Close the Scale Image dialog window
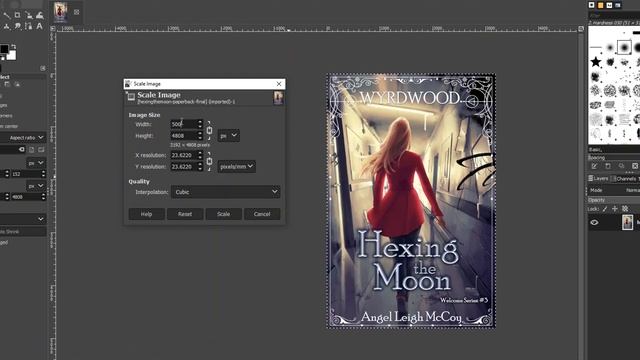 (279, 84)
